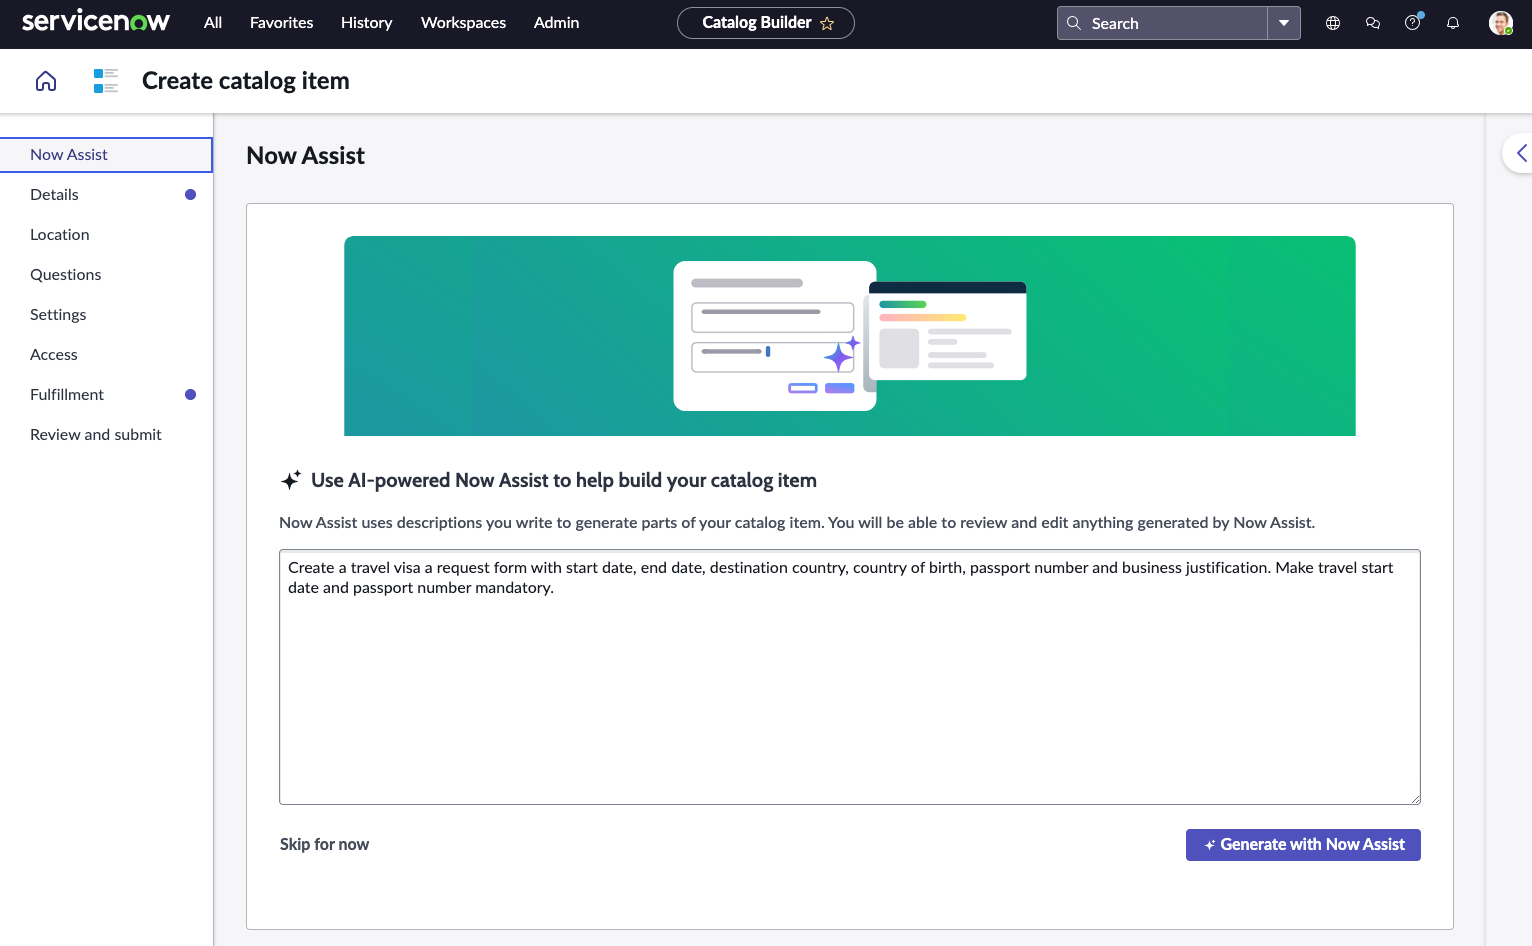Expand the right side panel chevron

[1521, 153]
